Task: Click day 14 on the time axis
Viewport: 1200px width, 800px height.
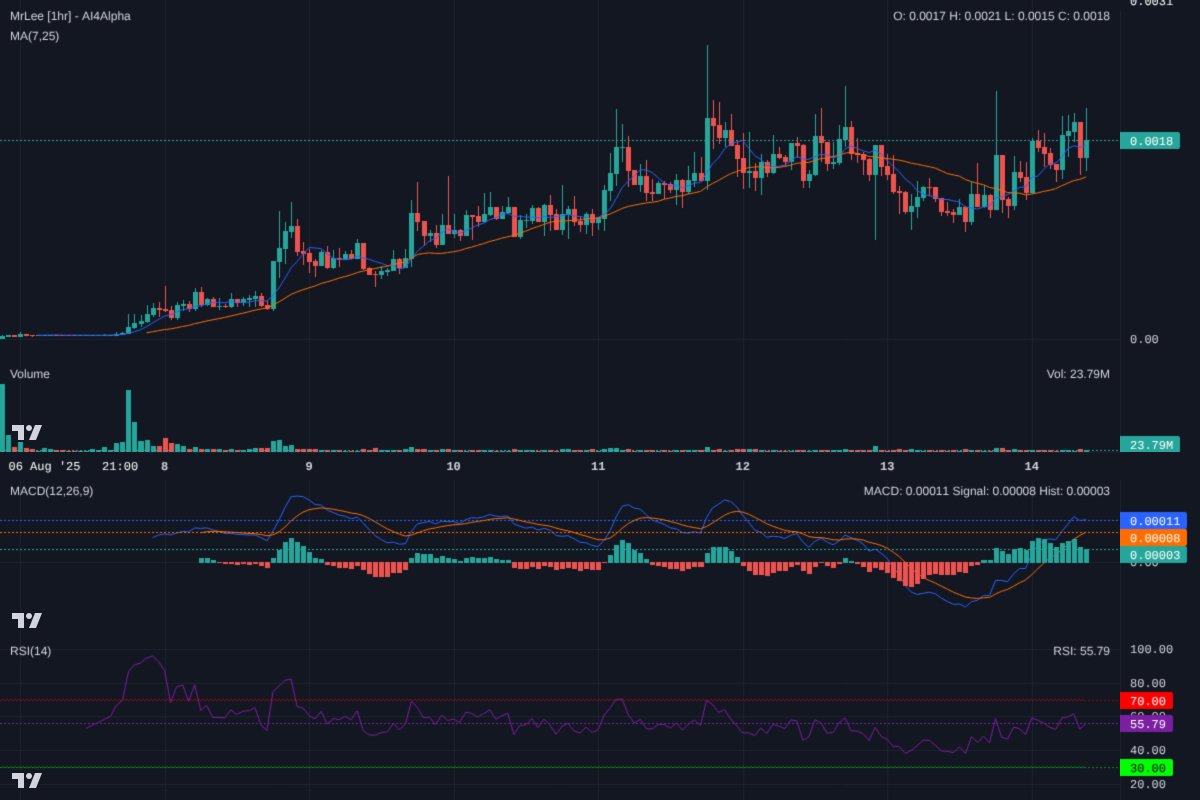Action: point(1032,466)
